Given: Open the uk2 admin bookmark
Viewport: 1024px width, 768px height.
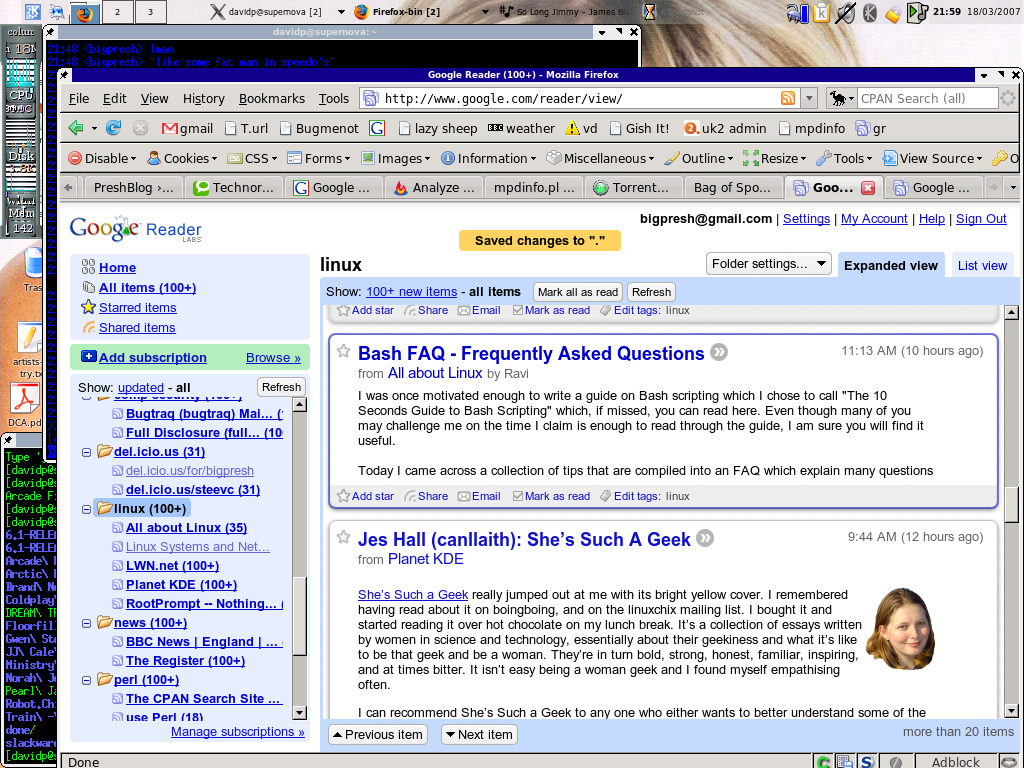Looking at the screenshot, I should (x=725, y=128).
